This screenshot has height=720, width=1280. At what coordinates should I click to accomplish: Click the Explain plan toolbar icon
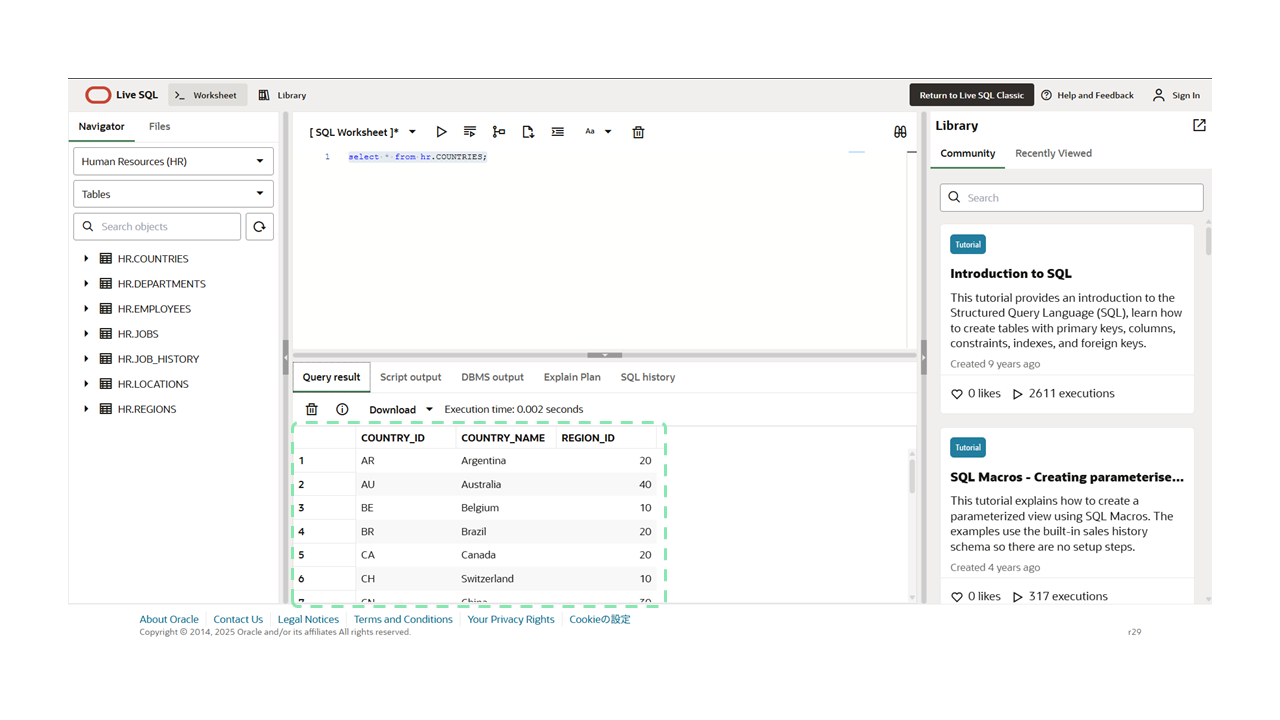click(x=499, y=132)
